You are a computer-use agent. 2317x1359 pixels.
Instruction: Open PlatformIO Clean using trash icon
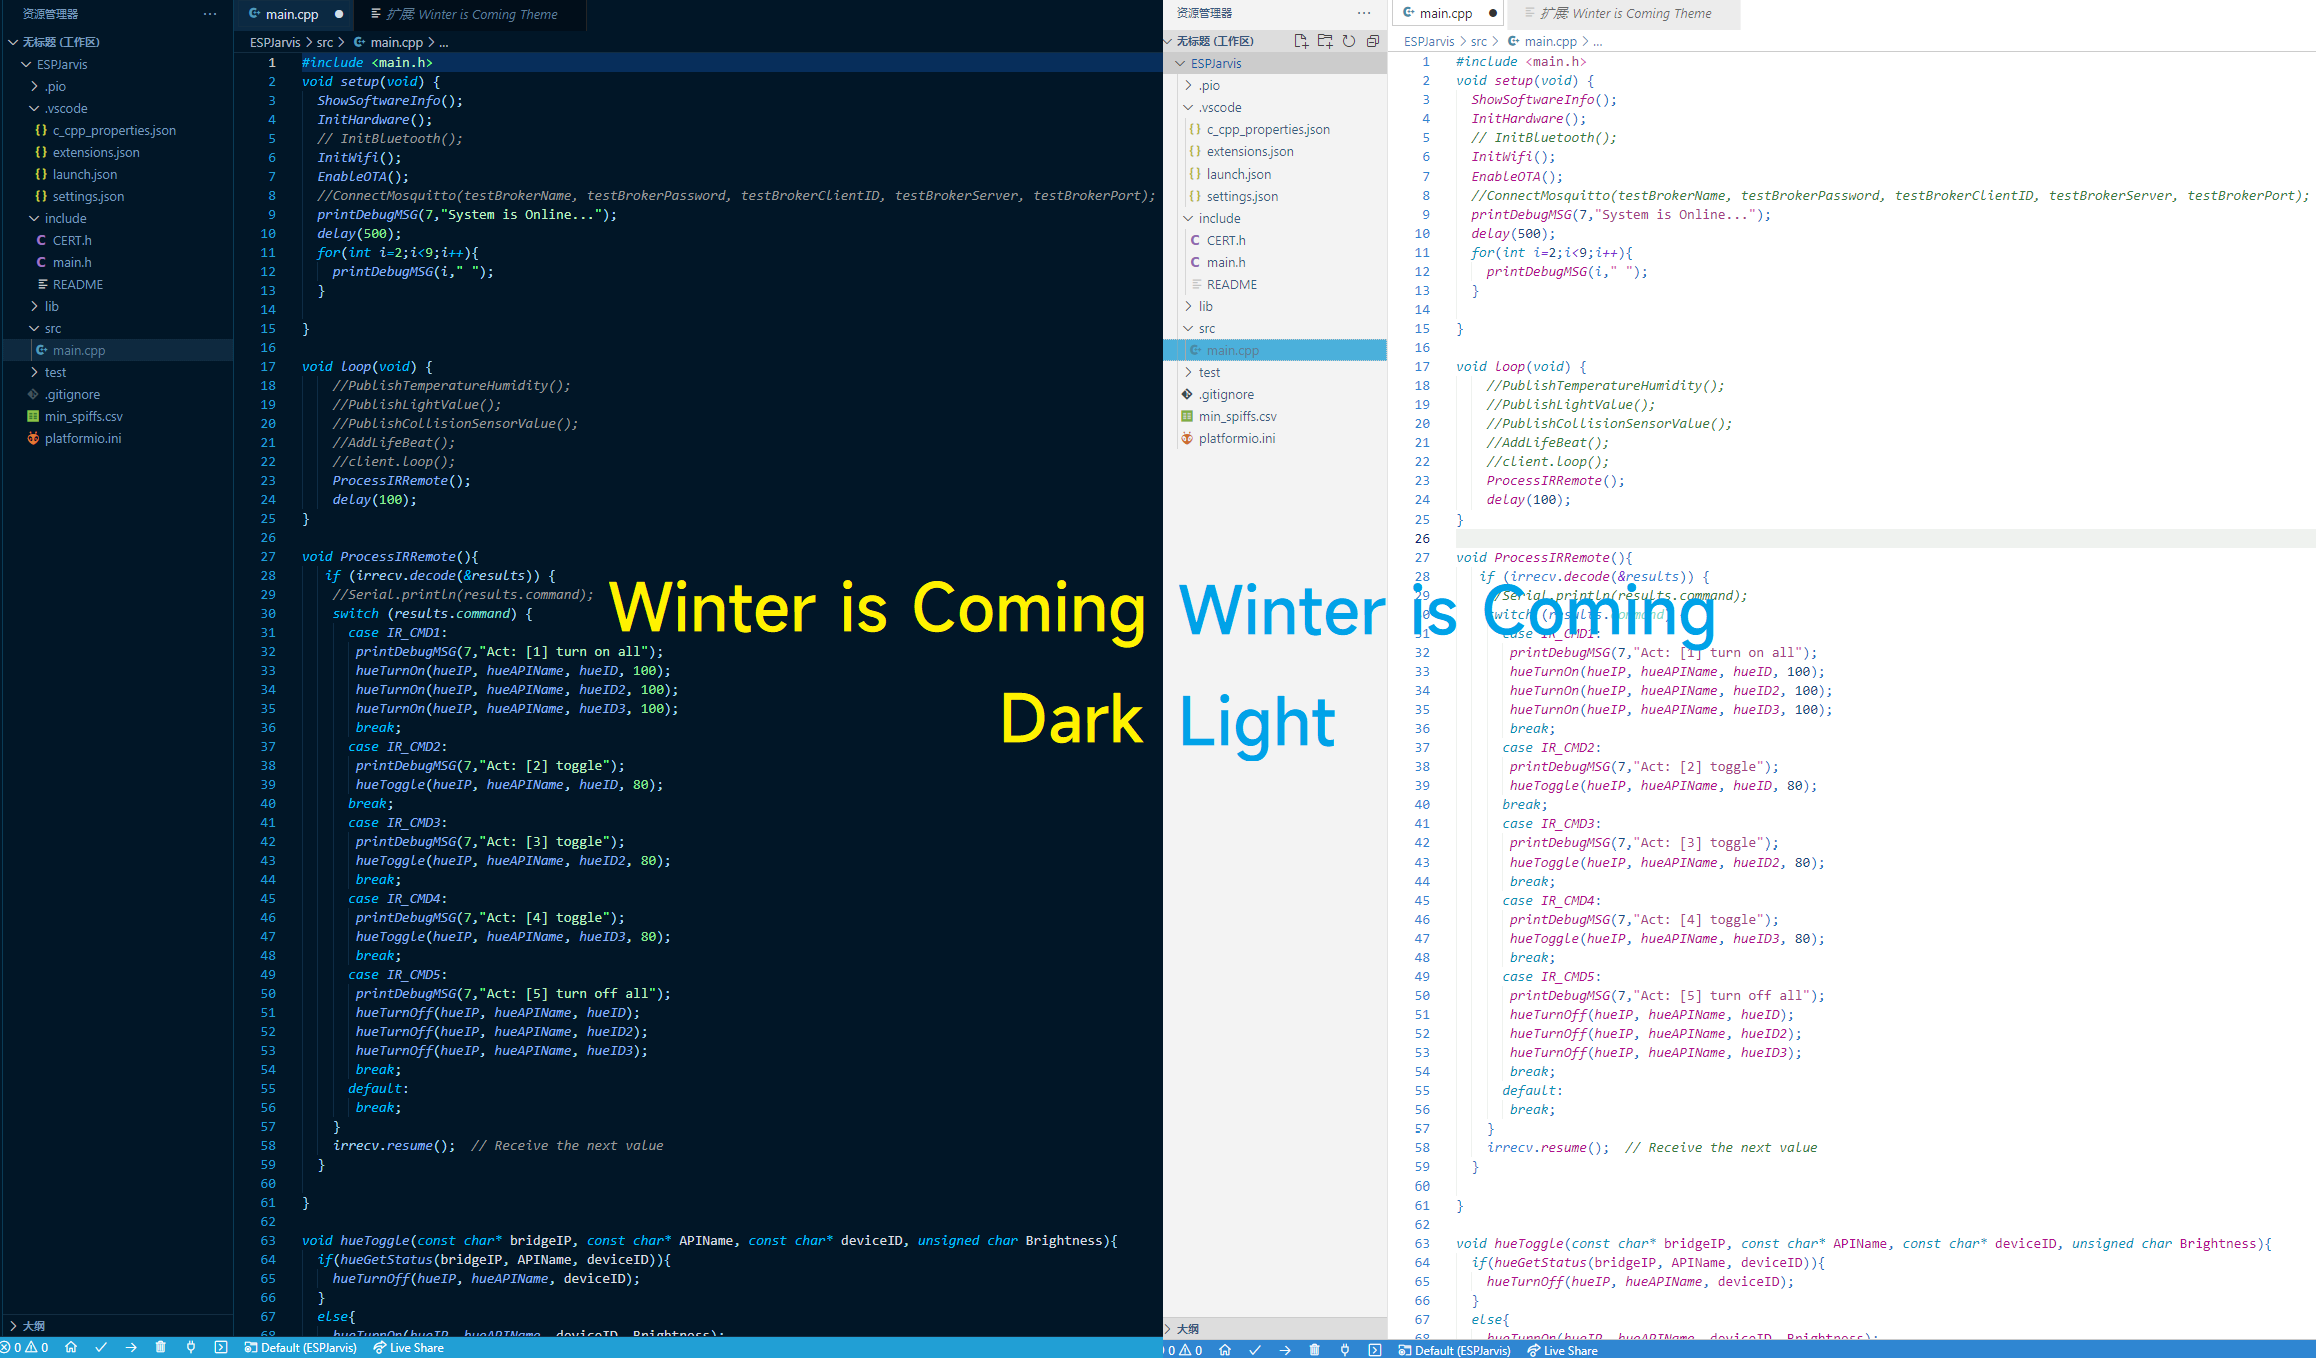point(160,1347)
